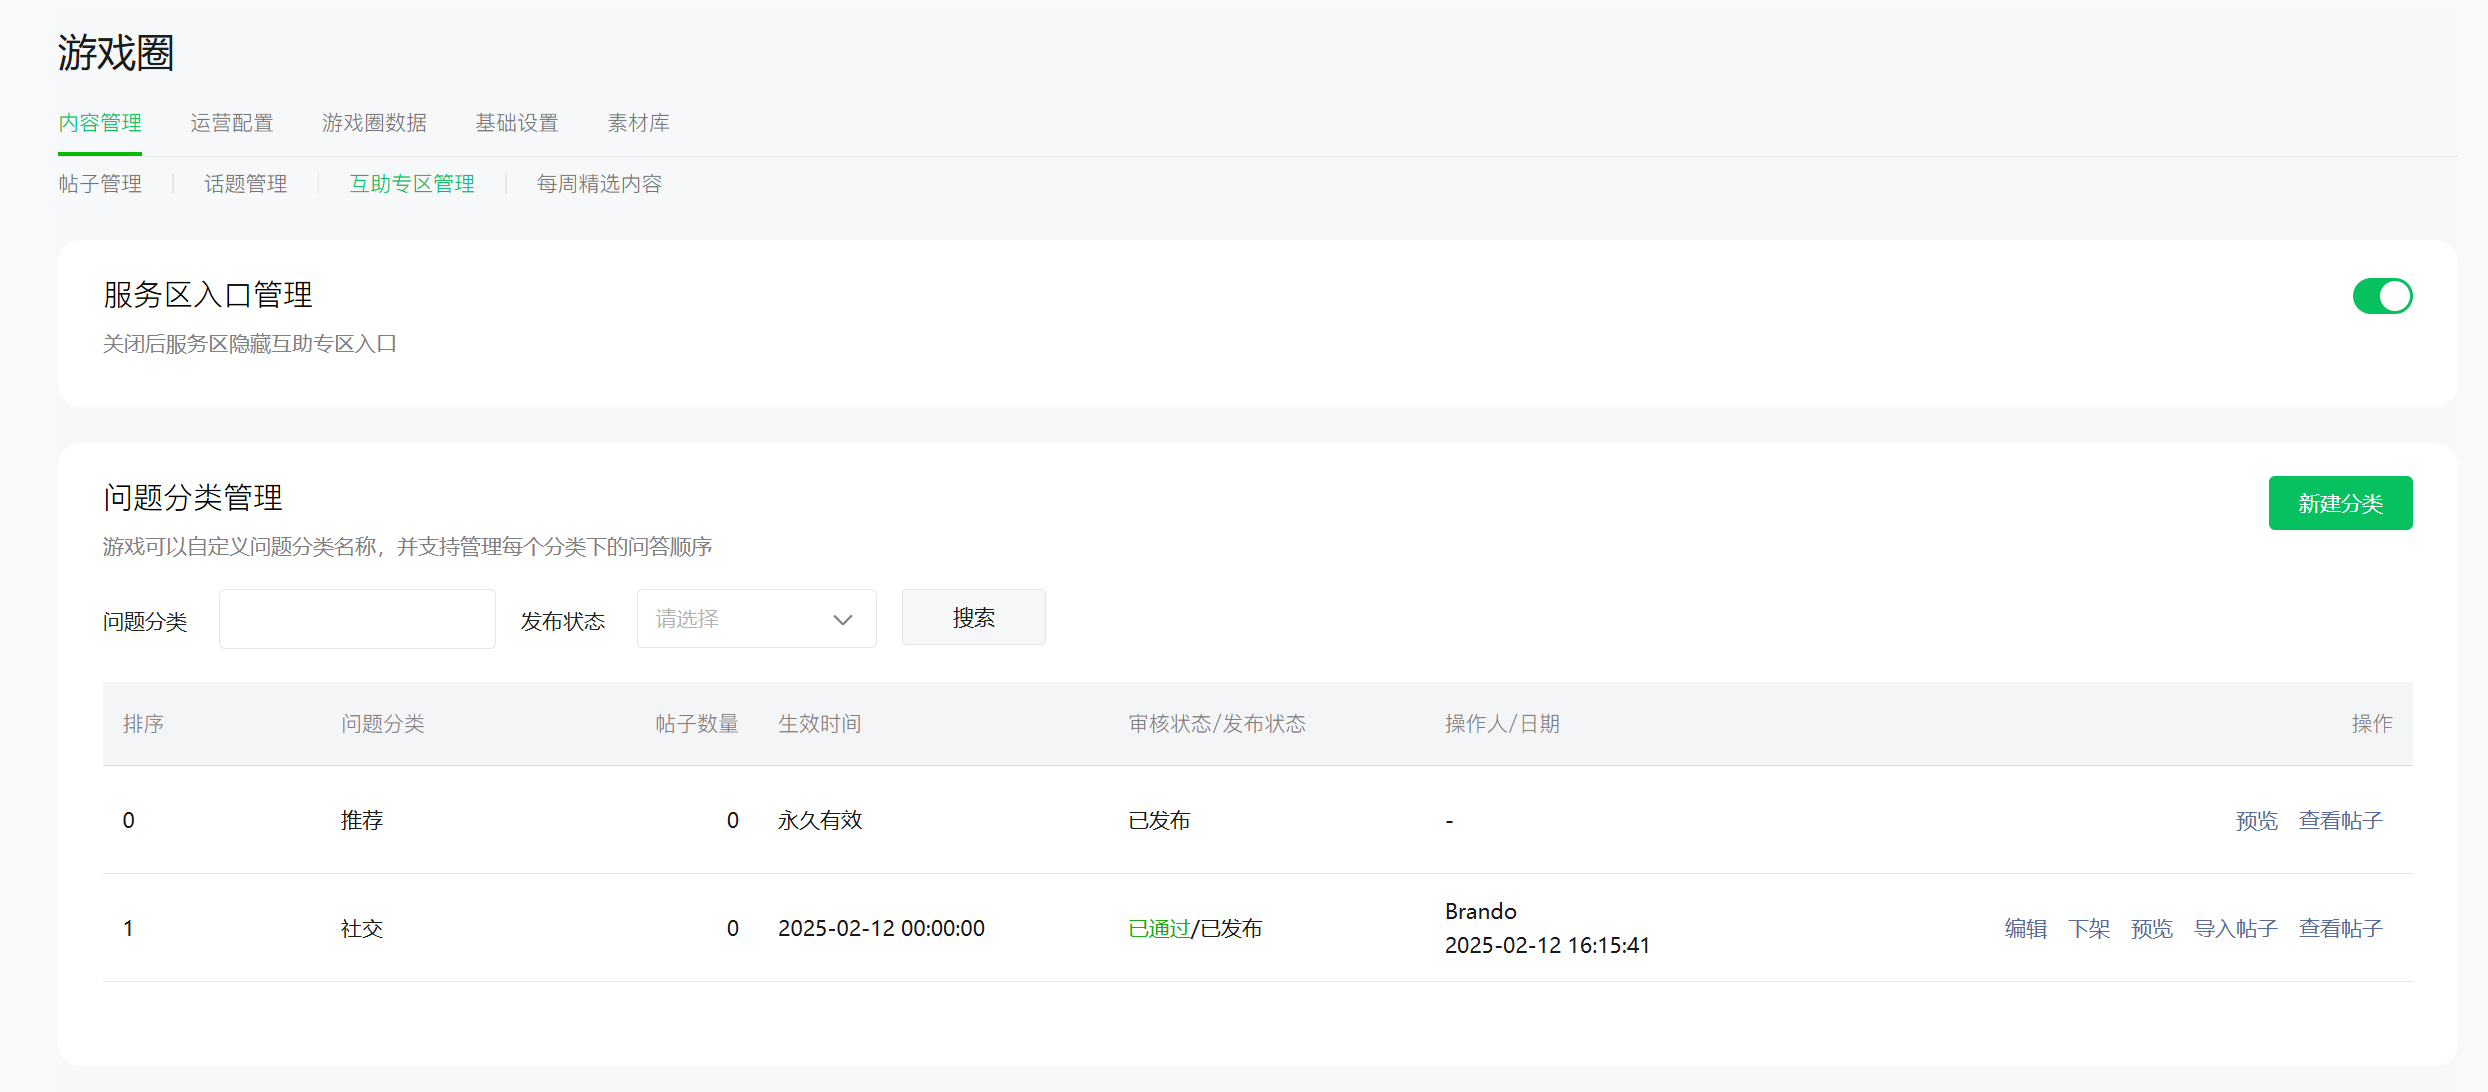Open the 帖子管理 sub-tab
Image resolution: width=2488 pixels, height=1092 pixels.
pos(100,184)
